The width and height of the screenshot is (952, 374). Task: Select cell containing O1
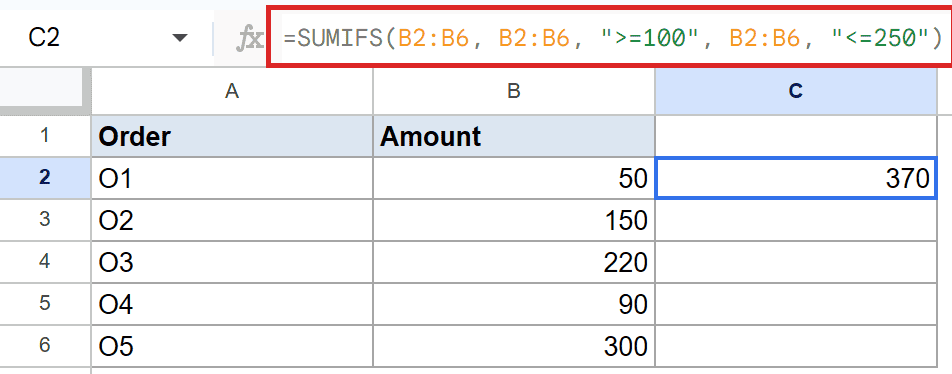(232, 178)
